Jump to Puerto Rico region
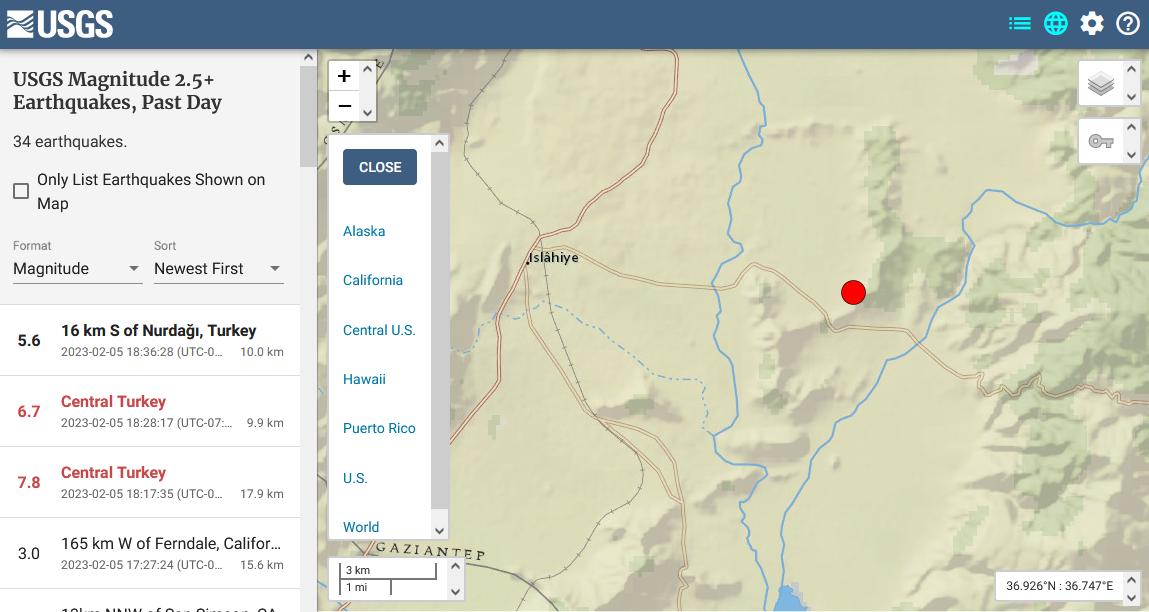Image resolution: width=1149 pixels, height=612 pixels. point(379,428)
